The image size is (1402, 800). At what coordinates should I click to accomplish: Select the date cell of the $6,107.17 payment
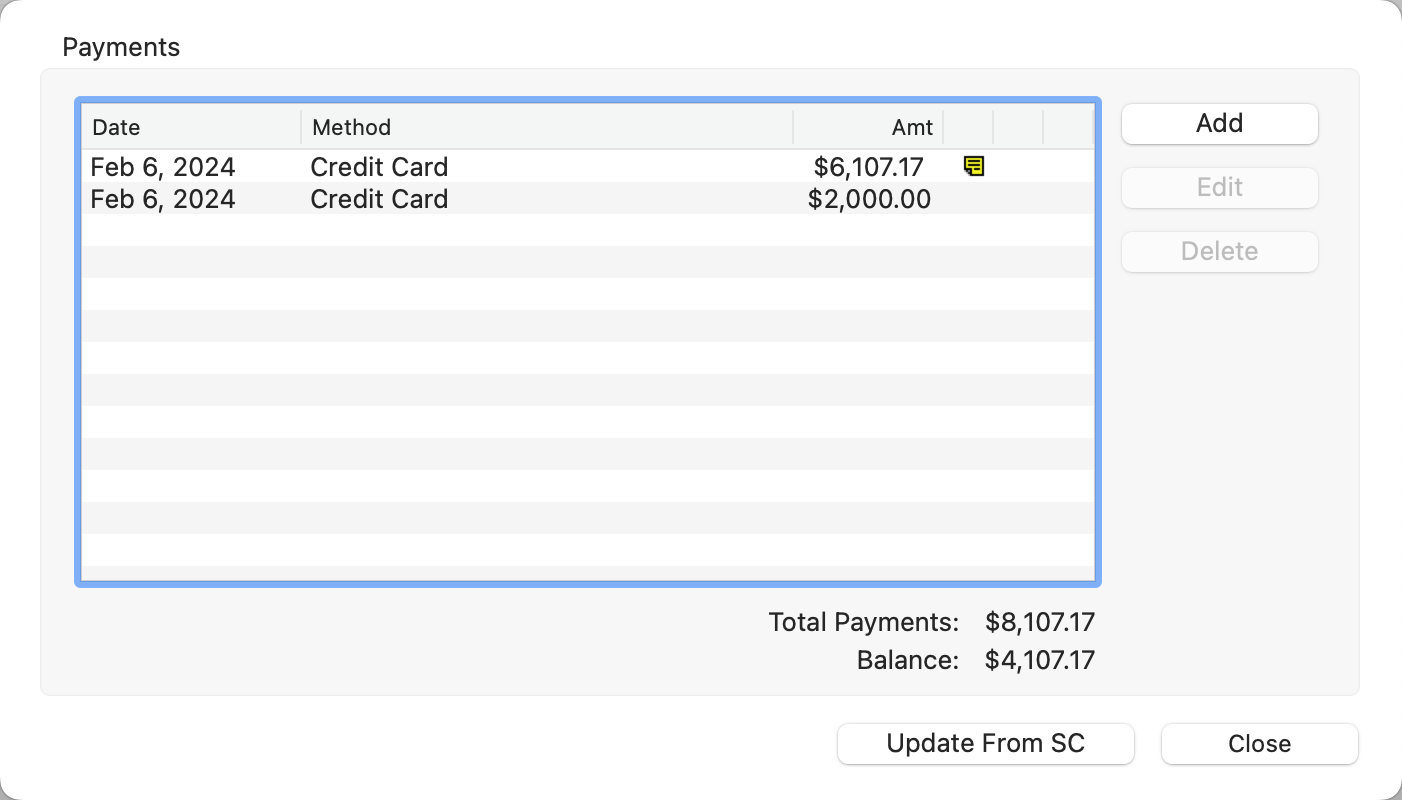tap(163, 167)
